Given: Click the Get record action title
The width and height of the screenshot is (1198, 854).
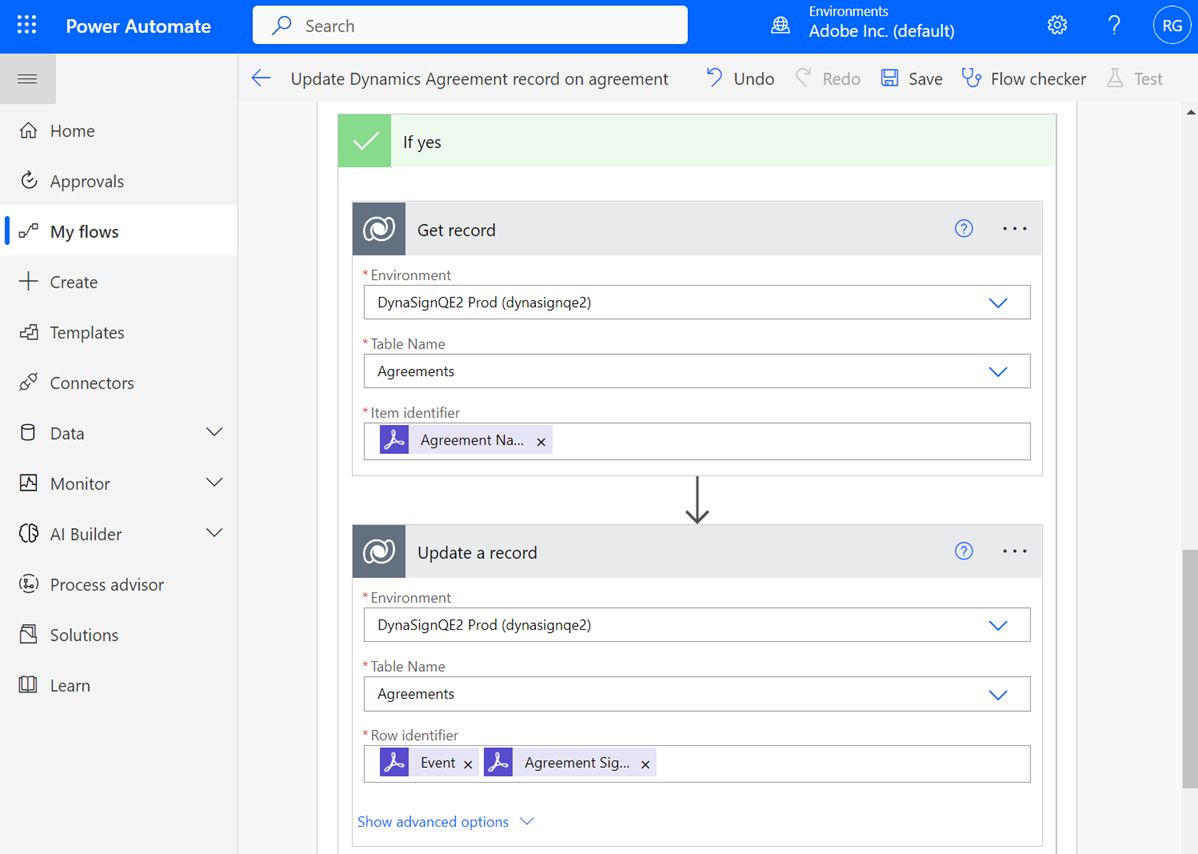Looking at the screenshot, I should pos(456,230).
